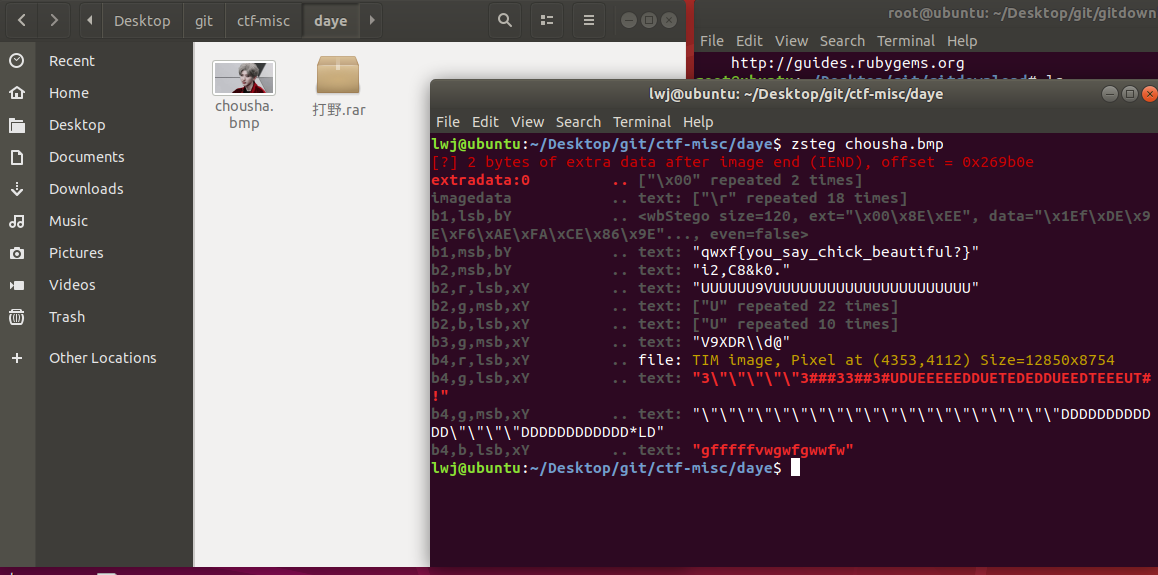Image resolution: width=1158 pixels, height=575 pixels.
Task: Click Music note icon in sidebar
Action: (x=16, y=221)
